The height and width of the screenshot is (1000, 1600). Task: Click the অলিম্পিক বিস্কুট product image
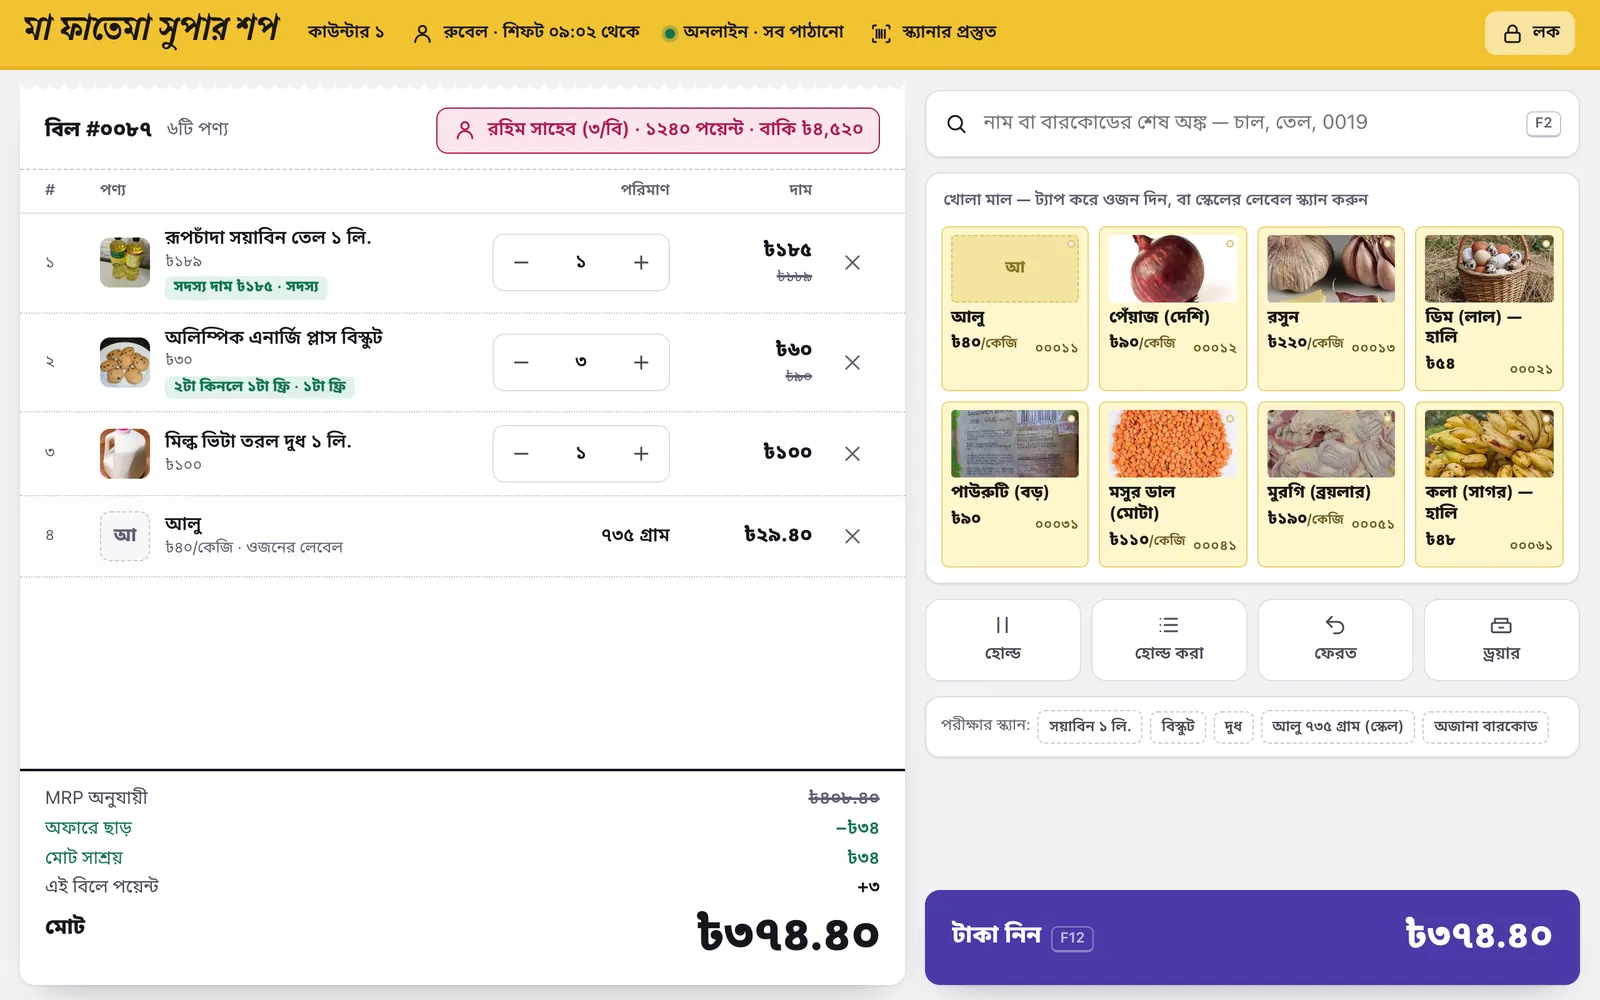(x=125, y=362)
